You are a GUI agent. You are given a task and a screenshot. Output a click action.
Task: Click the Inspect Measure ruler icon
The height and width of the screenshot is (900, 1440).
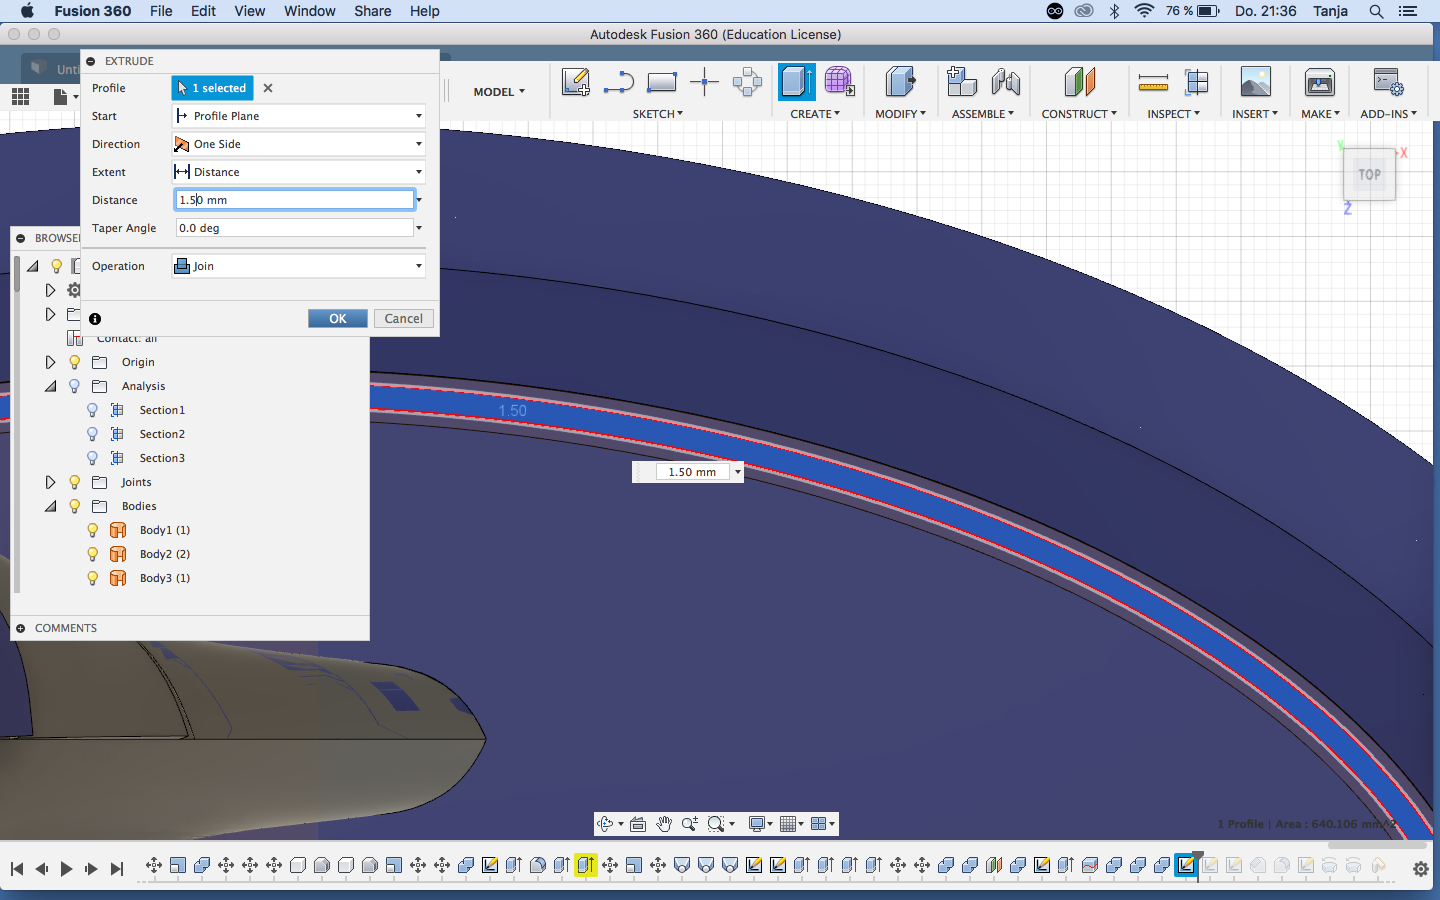coord(1153,82)
